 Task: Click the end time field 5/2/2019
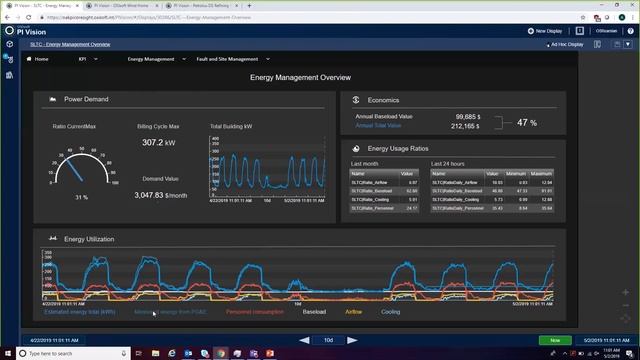point(607,340)
